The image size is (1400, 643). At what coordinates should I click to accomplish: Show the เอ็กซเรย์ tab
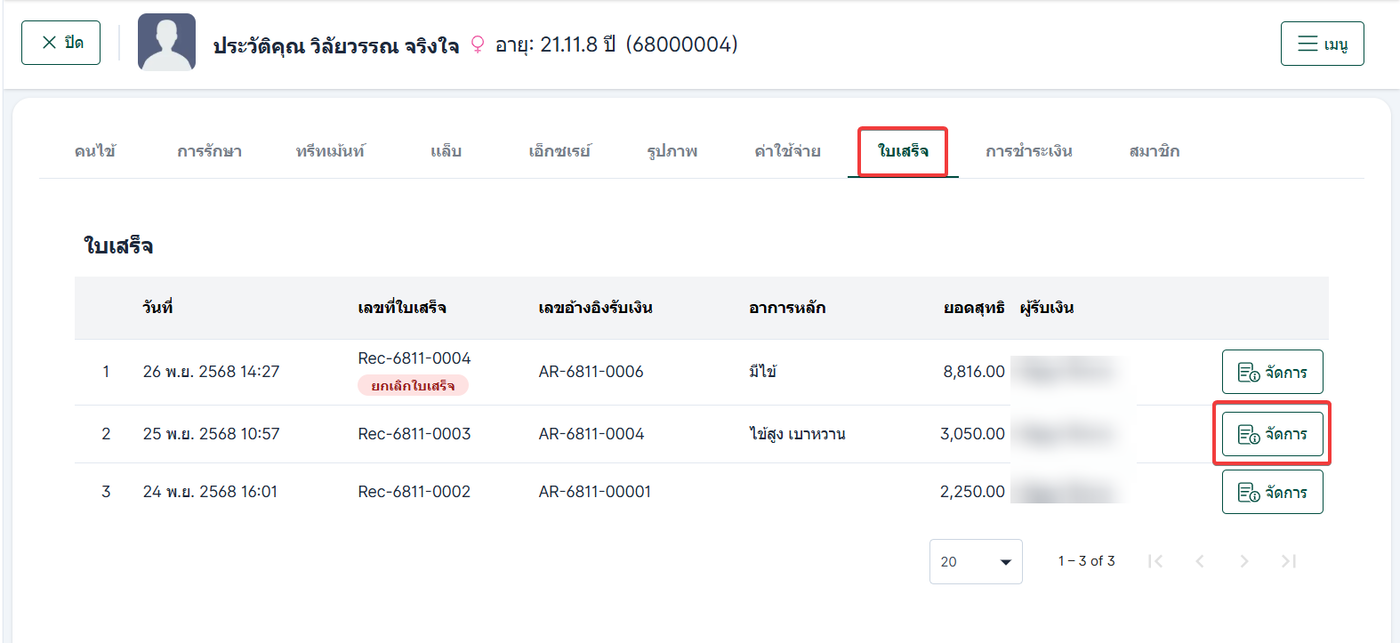[x=560, y=152]
